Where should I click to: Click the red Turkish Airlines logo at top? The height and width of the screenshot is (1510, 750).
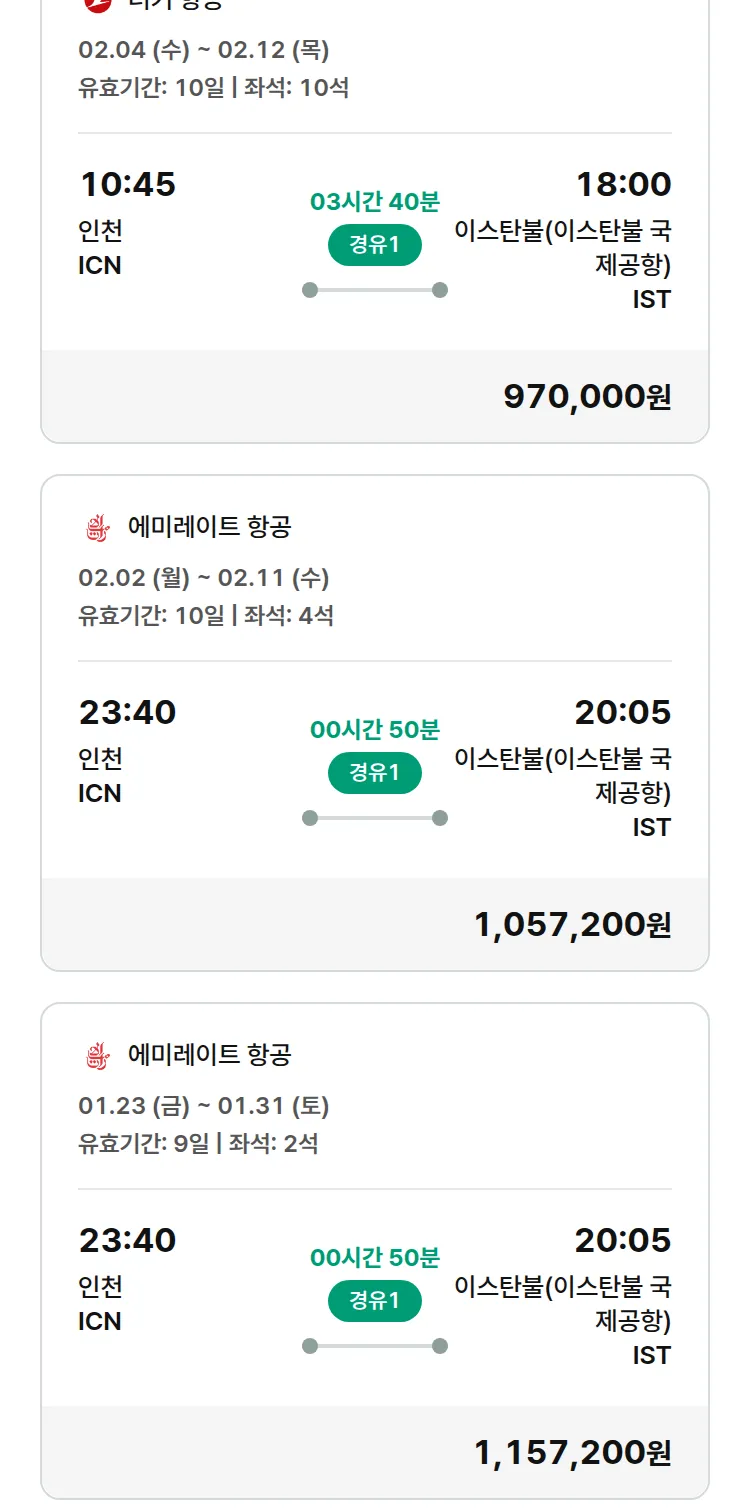tap(97, 3)
